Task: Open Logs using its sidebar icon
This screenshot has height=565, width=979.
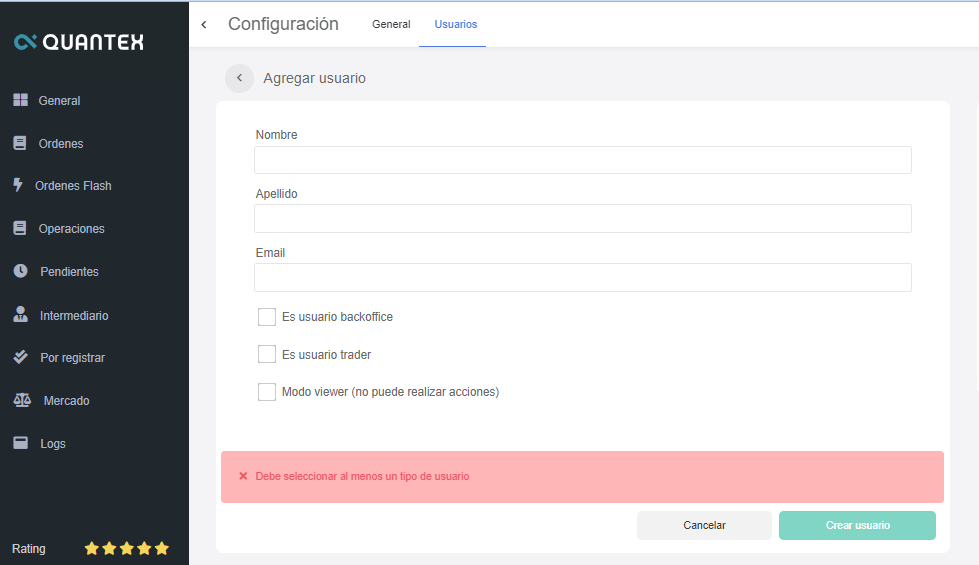Action: coord(20,443)
